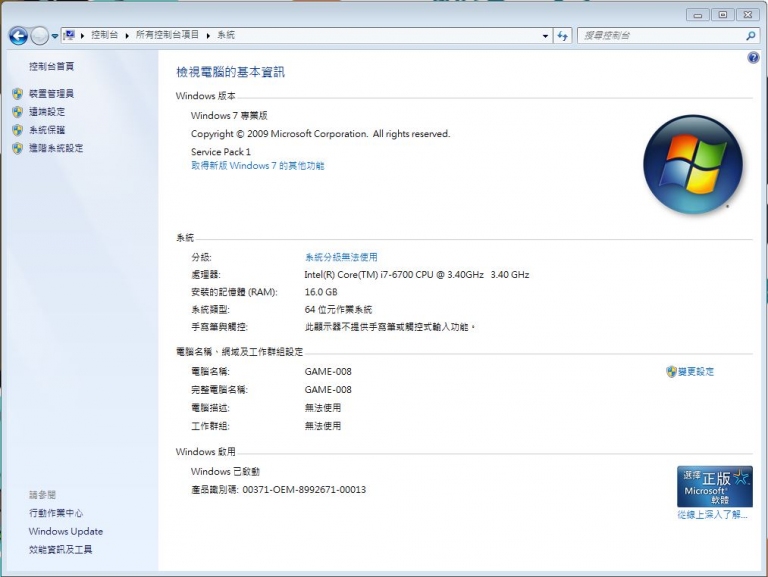Click the shield icon beside 進階系統設定
The image size is (768, 577).
[18, 148]
